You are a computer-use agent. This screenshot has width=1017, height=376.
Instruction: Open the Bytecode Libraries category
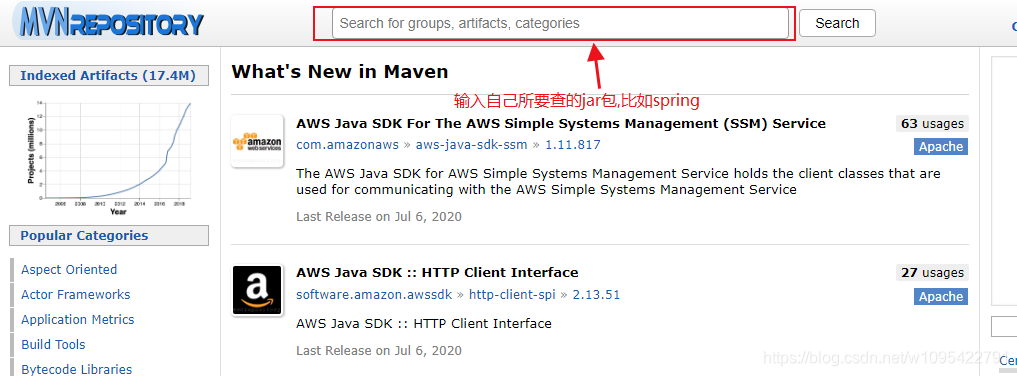pos(77,370)
